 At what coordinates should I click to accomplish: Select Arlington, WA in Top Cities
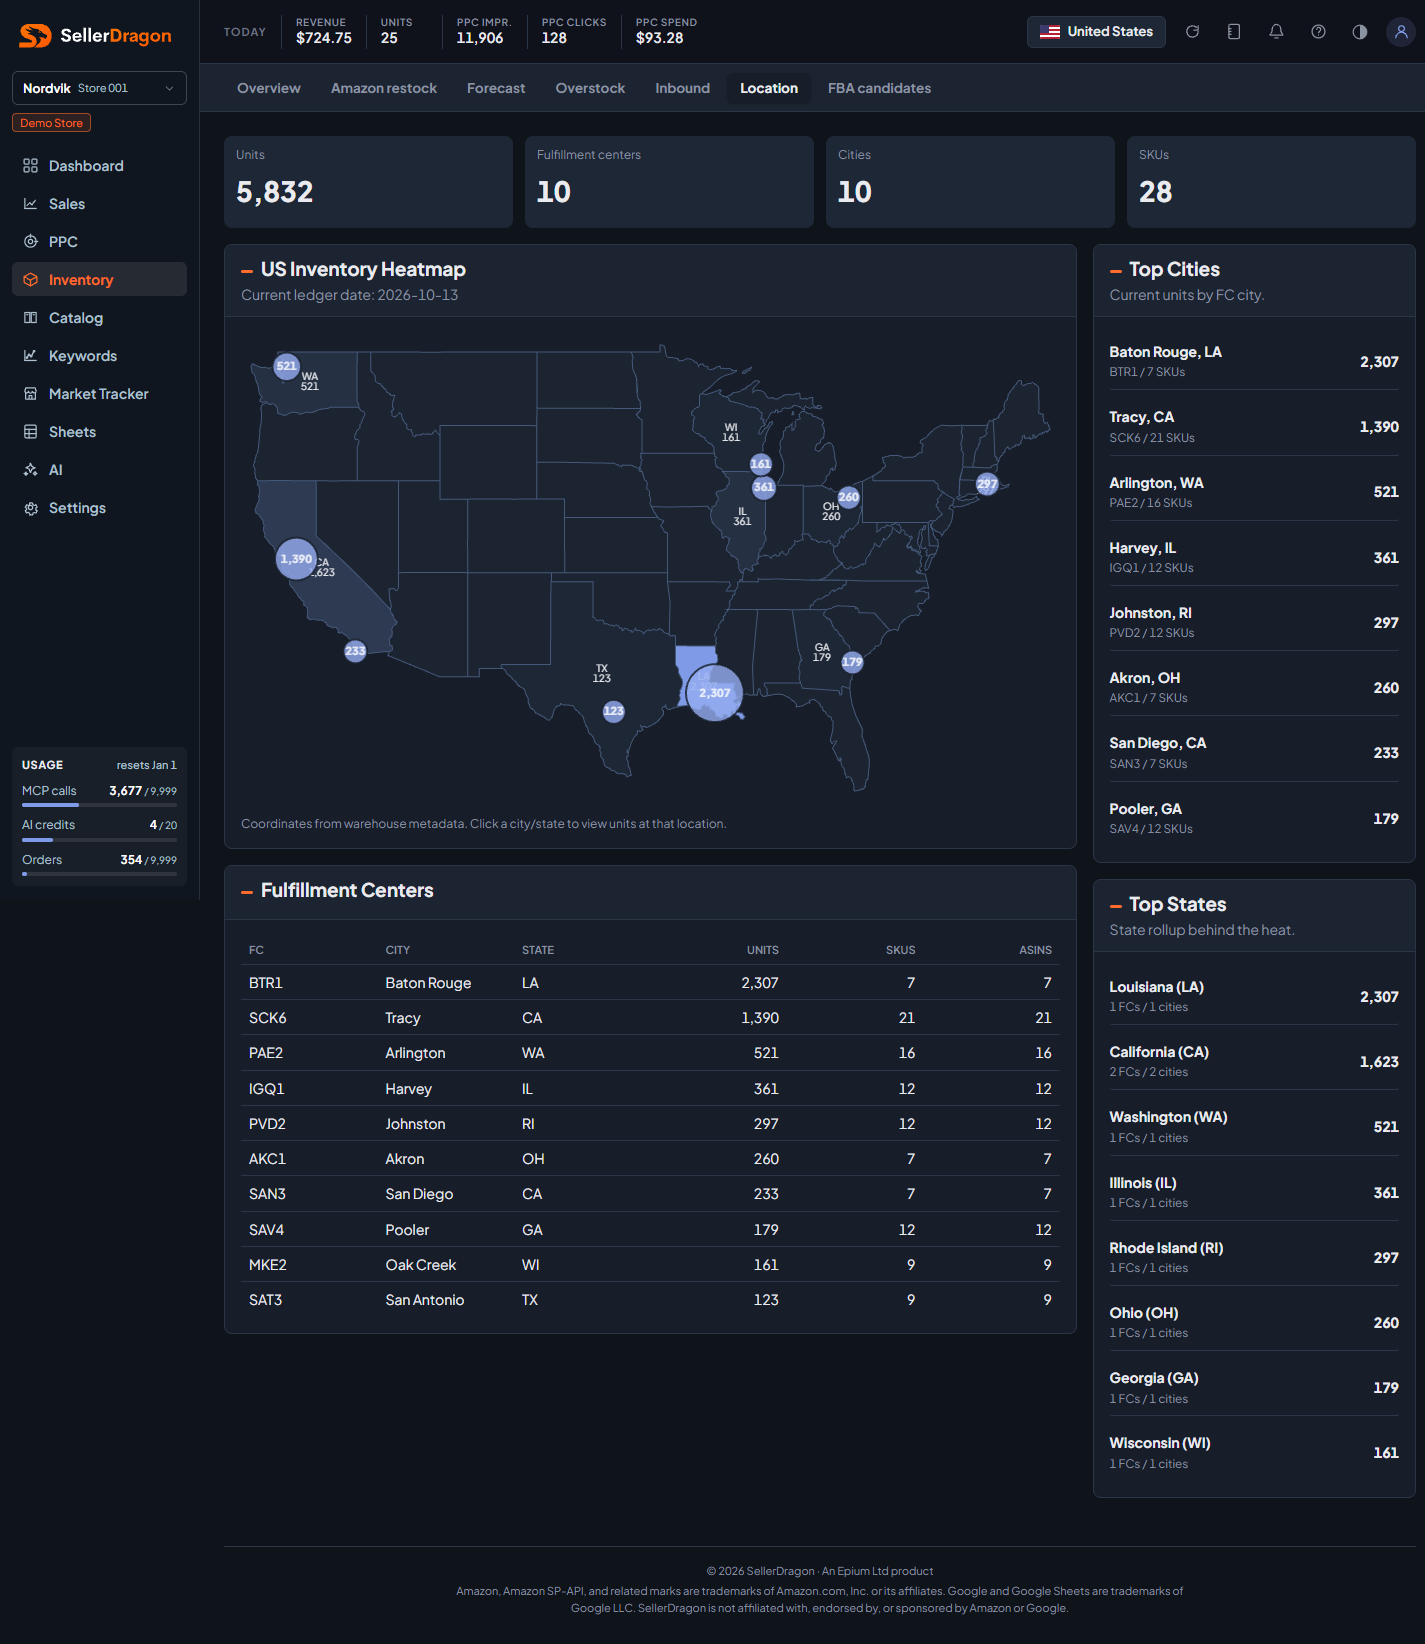tap(1254, 492)
